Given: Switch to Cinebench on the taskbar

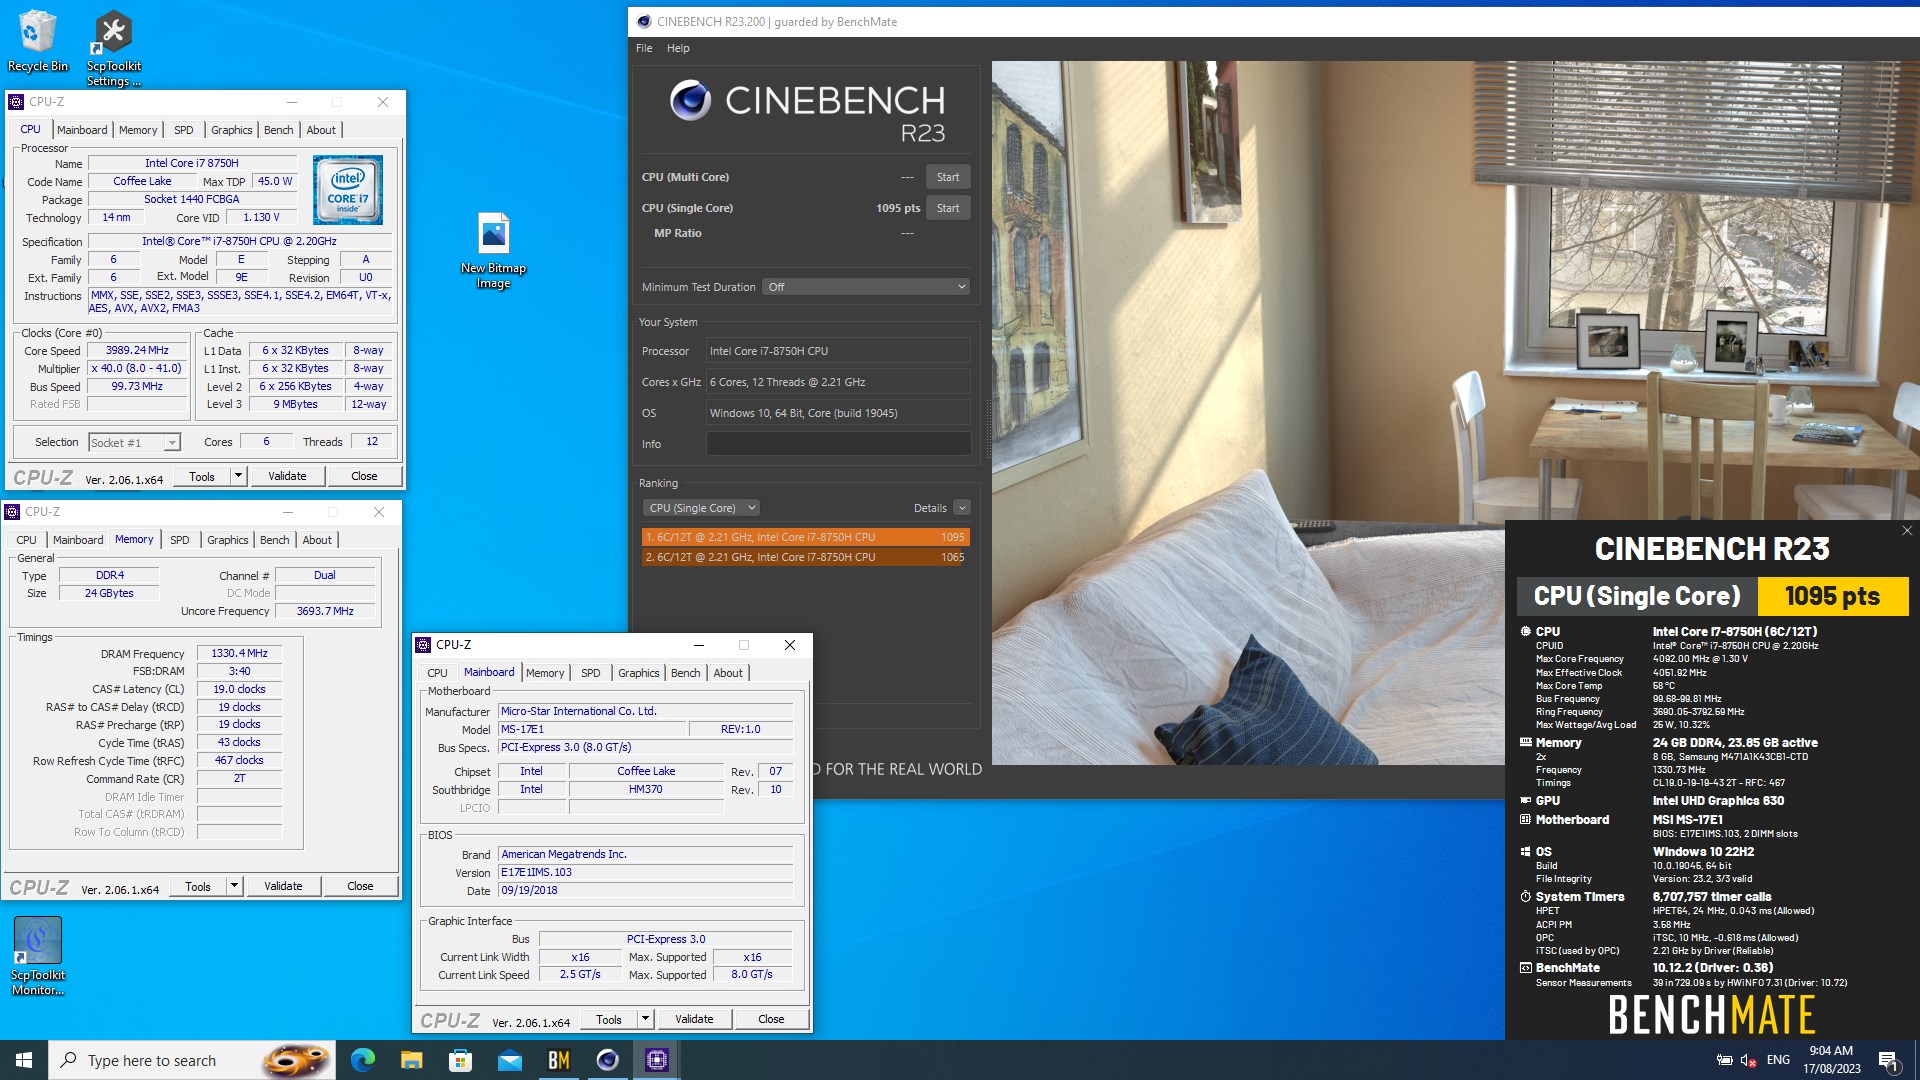Looking at the screenshot, I should tap(608, 1060).
